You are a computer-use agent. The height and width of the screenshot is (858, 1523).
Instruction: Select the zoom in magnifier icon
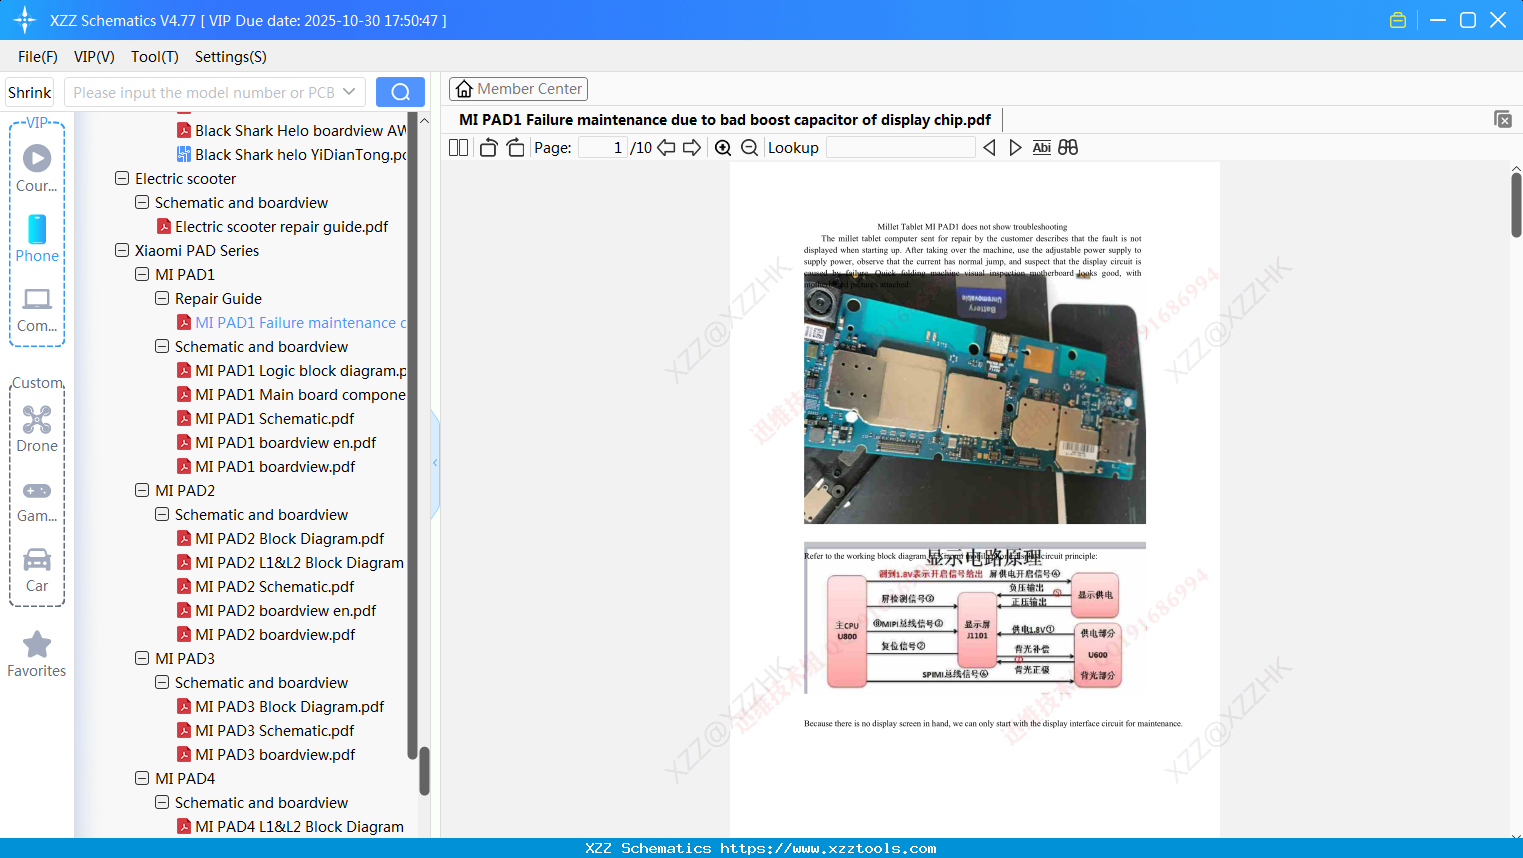[722, 147]
